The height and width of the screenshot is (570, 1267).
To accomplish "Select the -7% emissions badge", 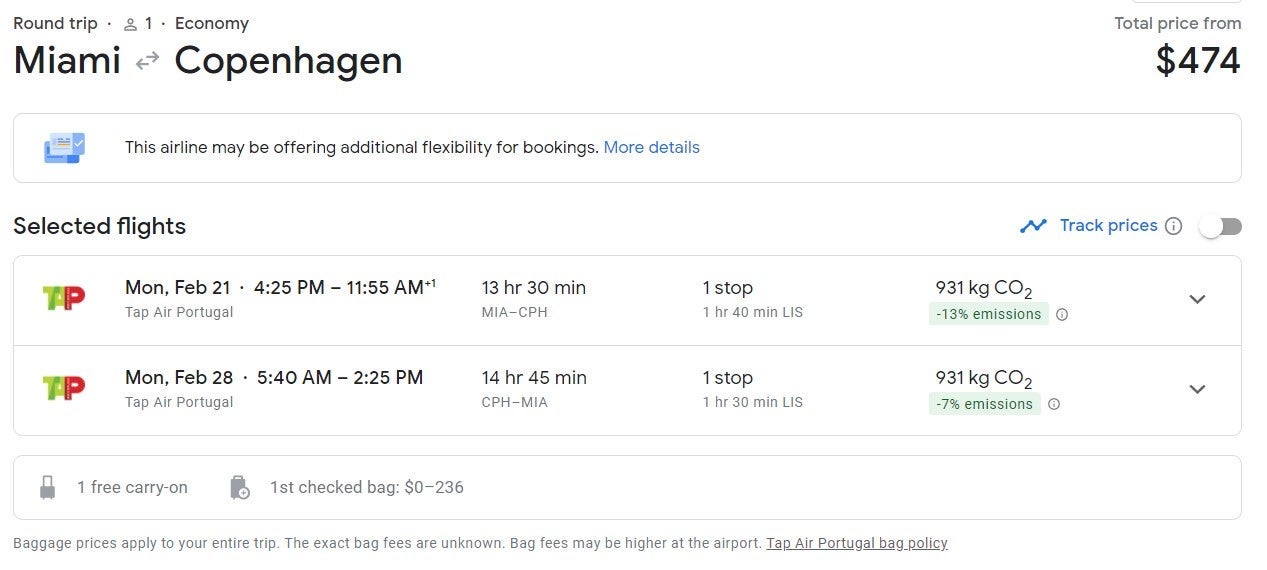I will pyautogui.click(x=984, y=404).
